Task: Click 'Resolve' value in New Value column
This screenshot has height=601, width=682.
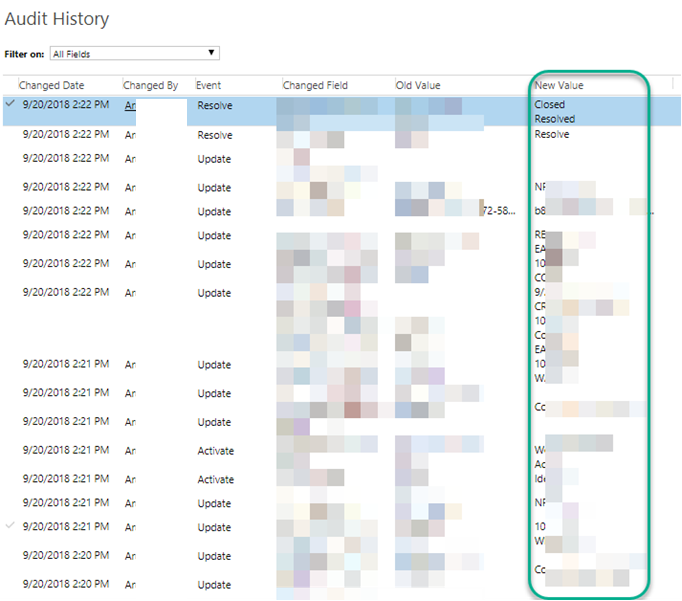Action: [552, 134]
